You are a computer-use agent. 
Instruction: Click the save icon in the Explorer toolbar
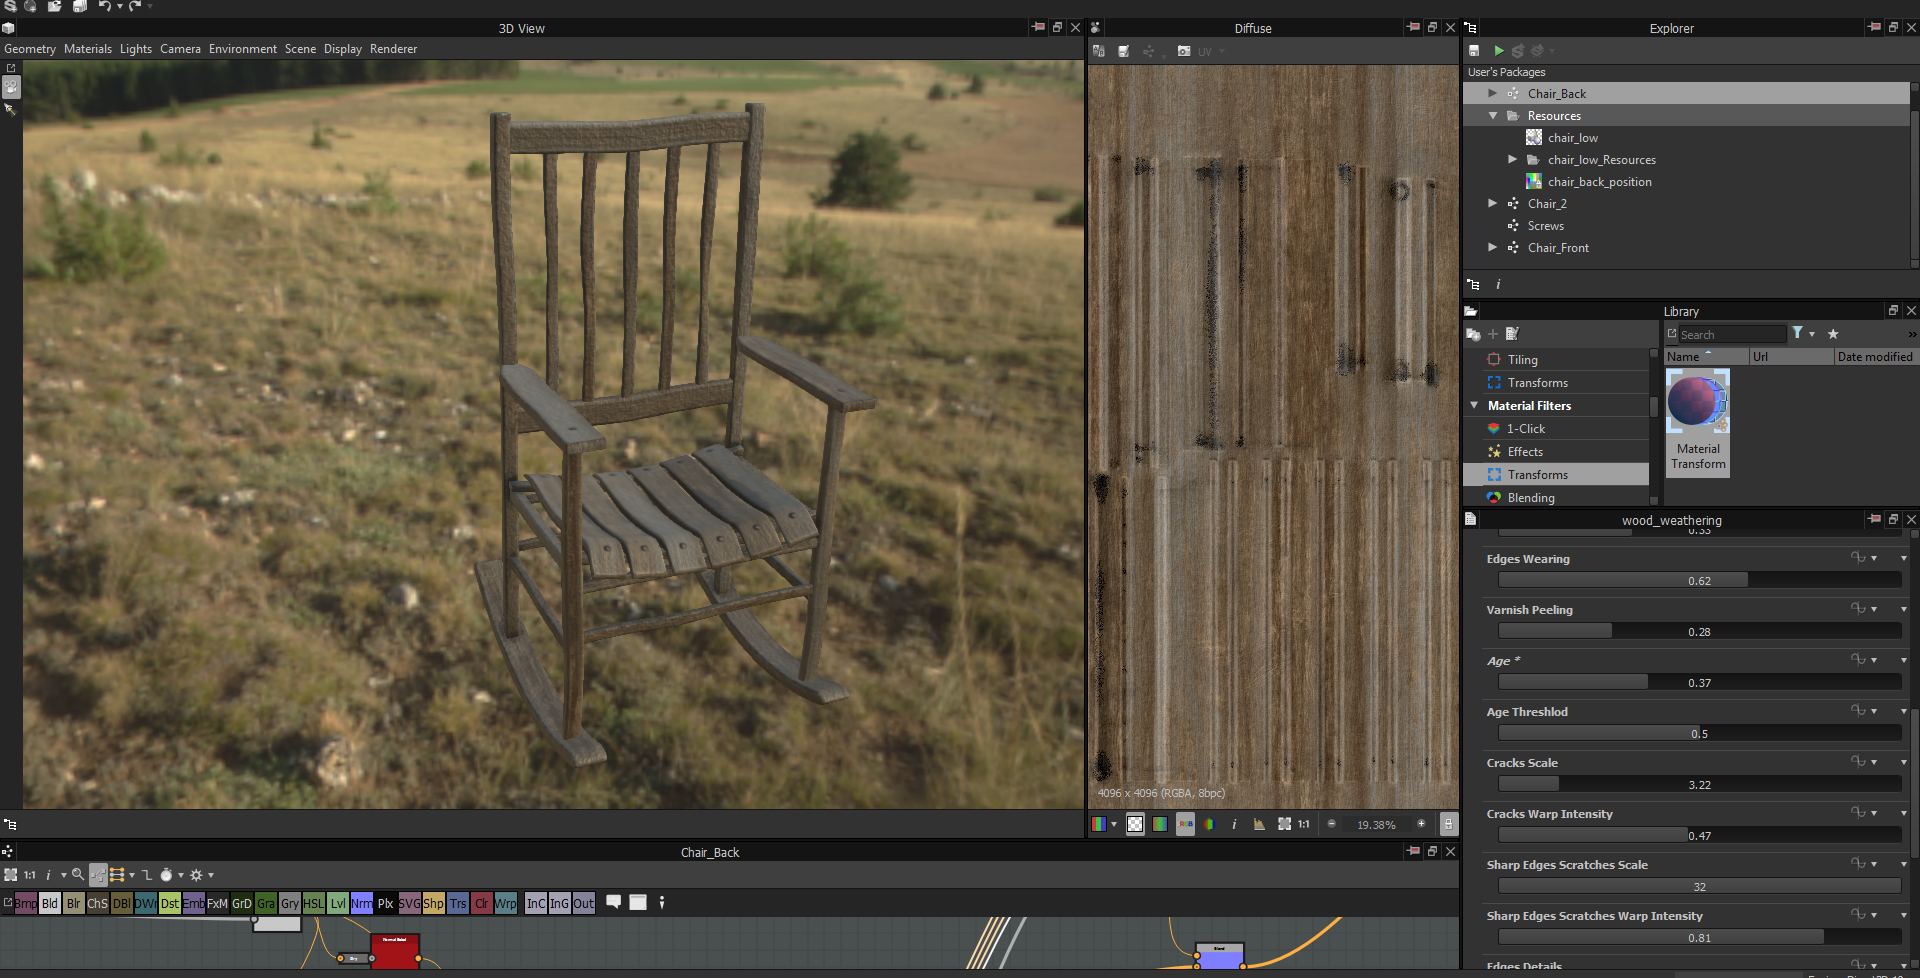pos(1474,50)
